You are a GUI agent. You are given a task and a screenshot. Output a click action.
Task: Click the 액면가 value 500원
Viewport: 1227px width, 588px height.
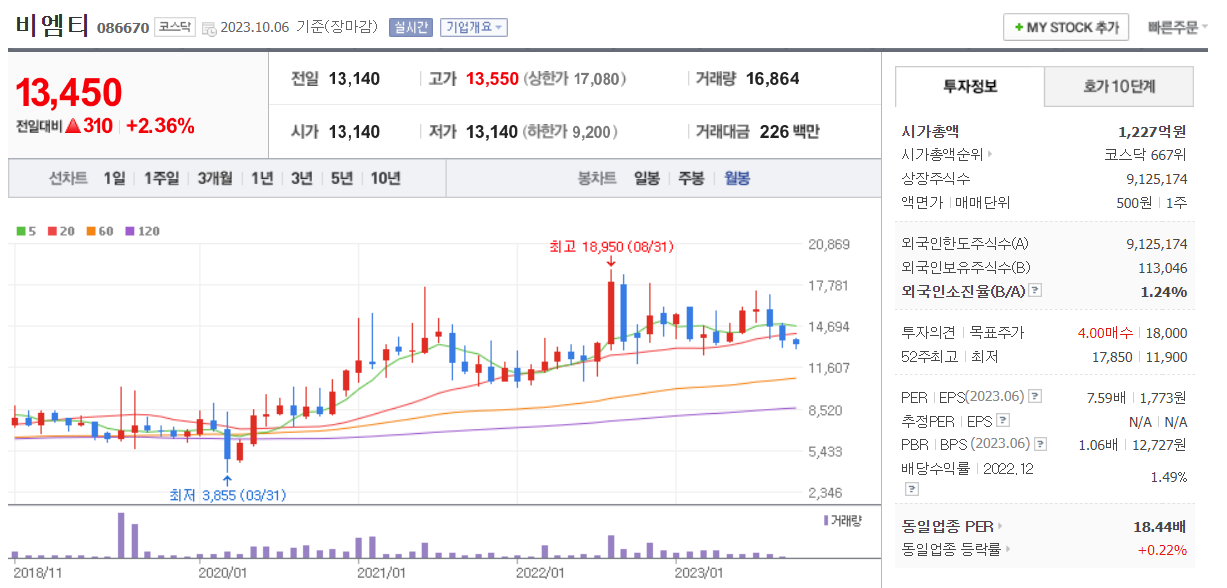click(x=1133, y=202)
